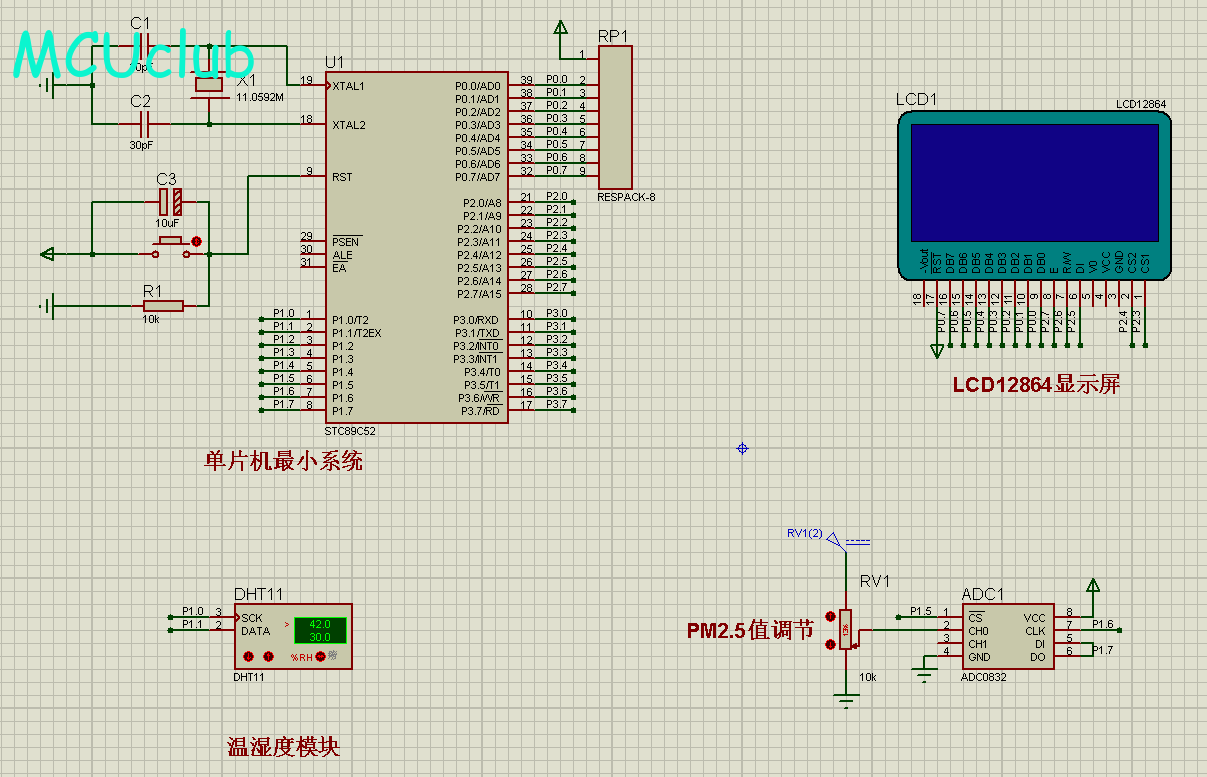Select the STC89C52 microcontroller U1
Viewport: 1207px width, 777px height.
point(415,248)
